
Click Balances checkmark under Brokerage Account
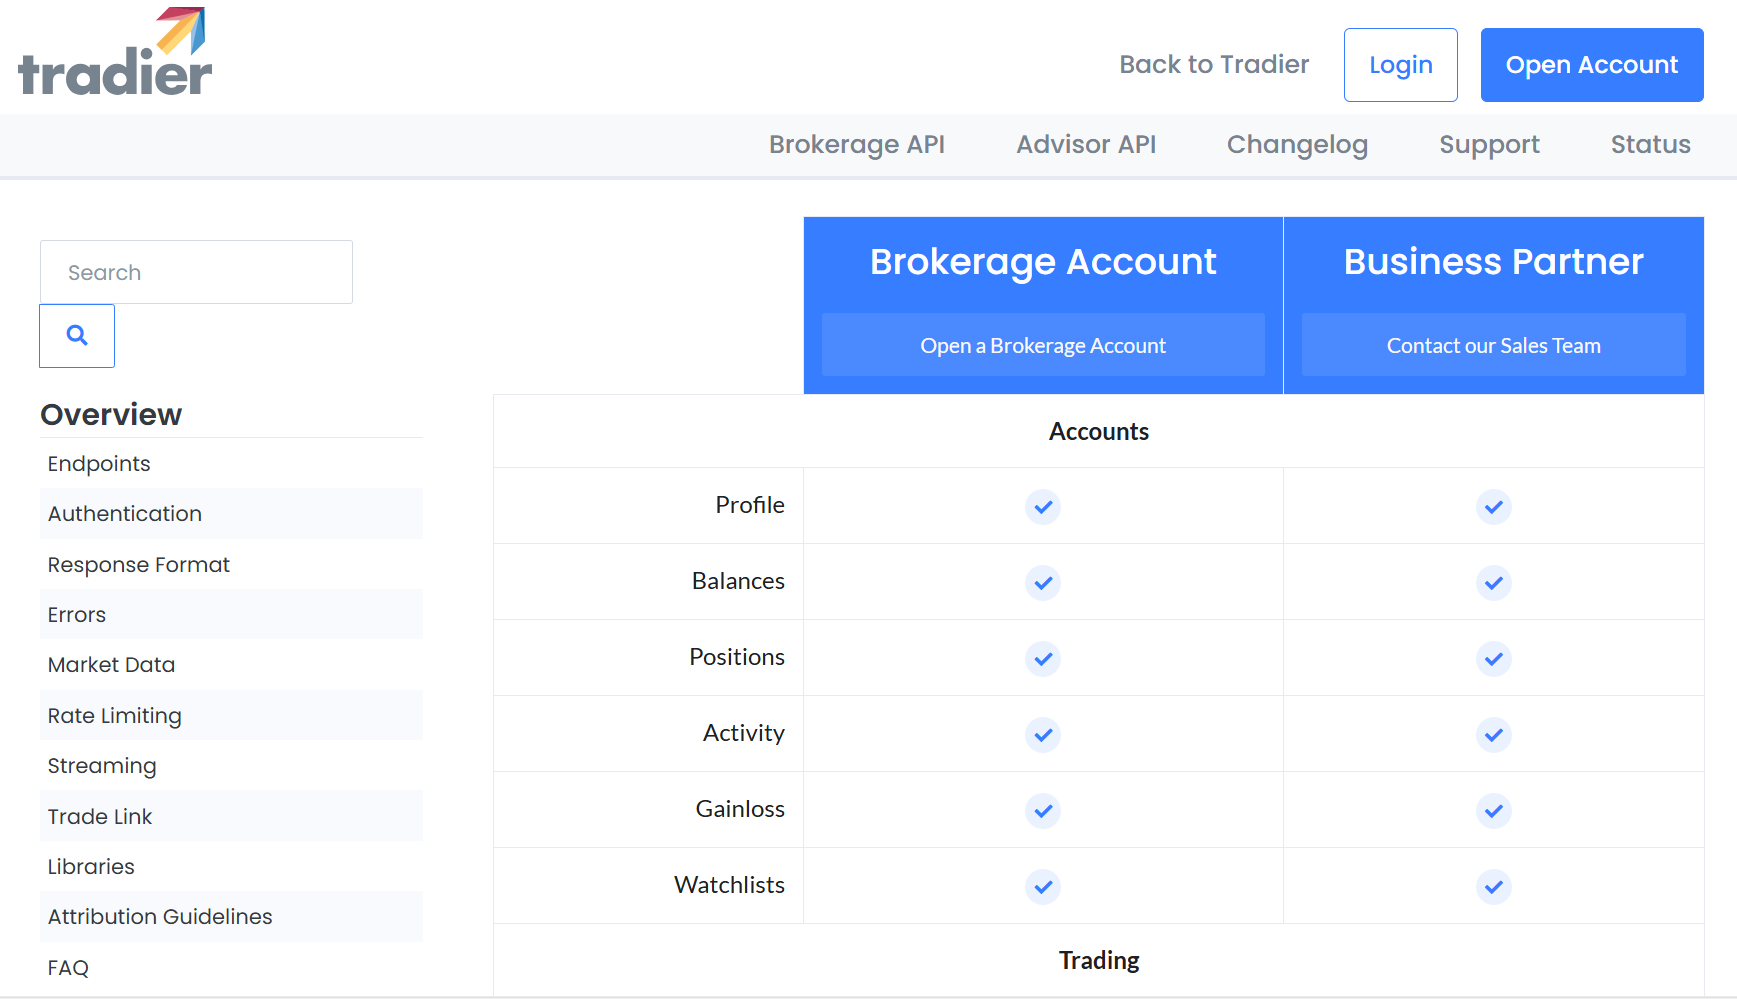click(x=1043, y=582)
